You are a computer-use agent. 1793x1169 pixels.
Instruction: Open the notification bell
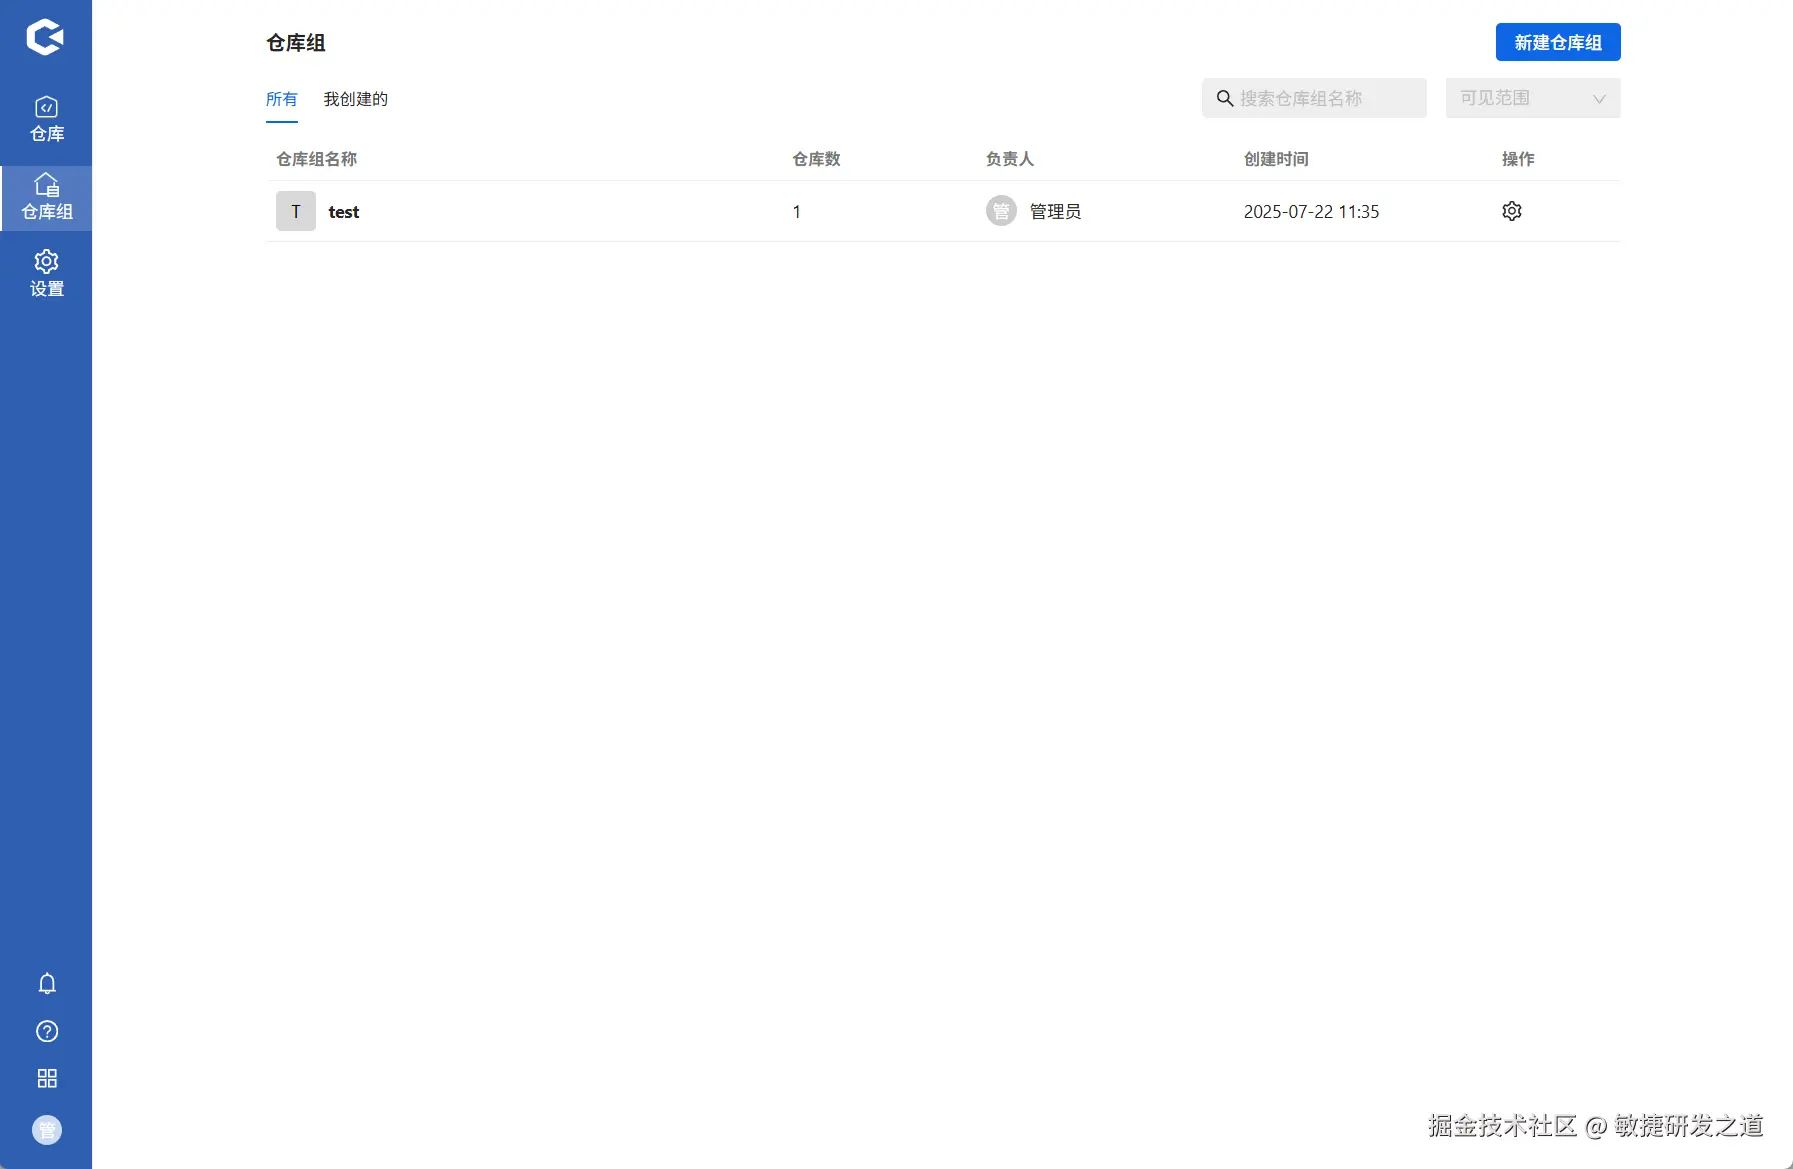pyautogui.click(x=46, y=984)
